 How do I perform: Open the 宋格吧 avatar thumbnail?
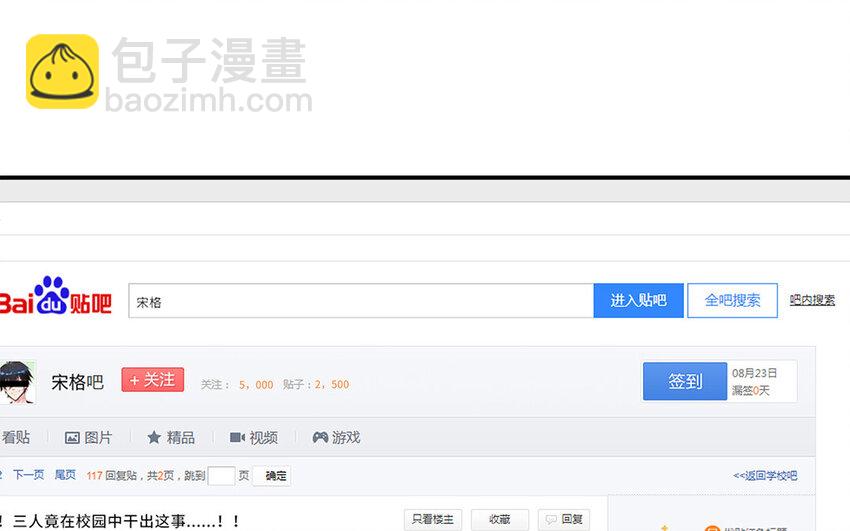[x=17, y=383]
